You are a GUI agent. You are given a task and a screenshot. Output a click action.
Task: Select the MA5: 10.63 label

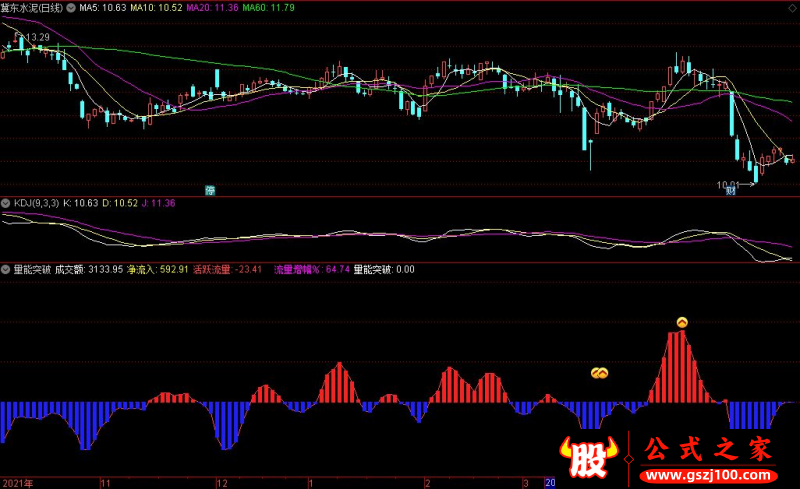click(x=103, y=8)
